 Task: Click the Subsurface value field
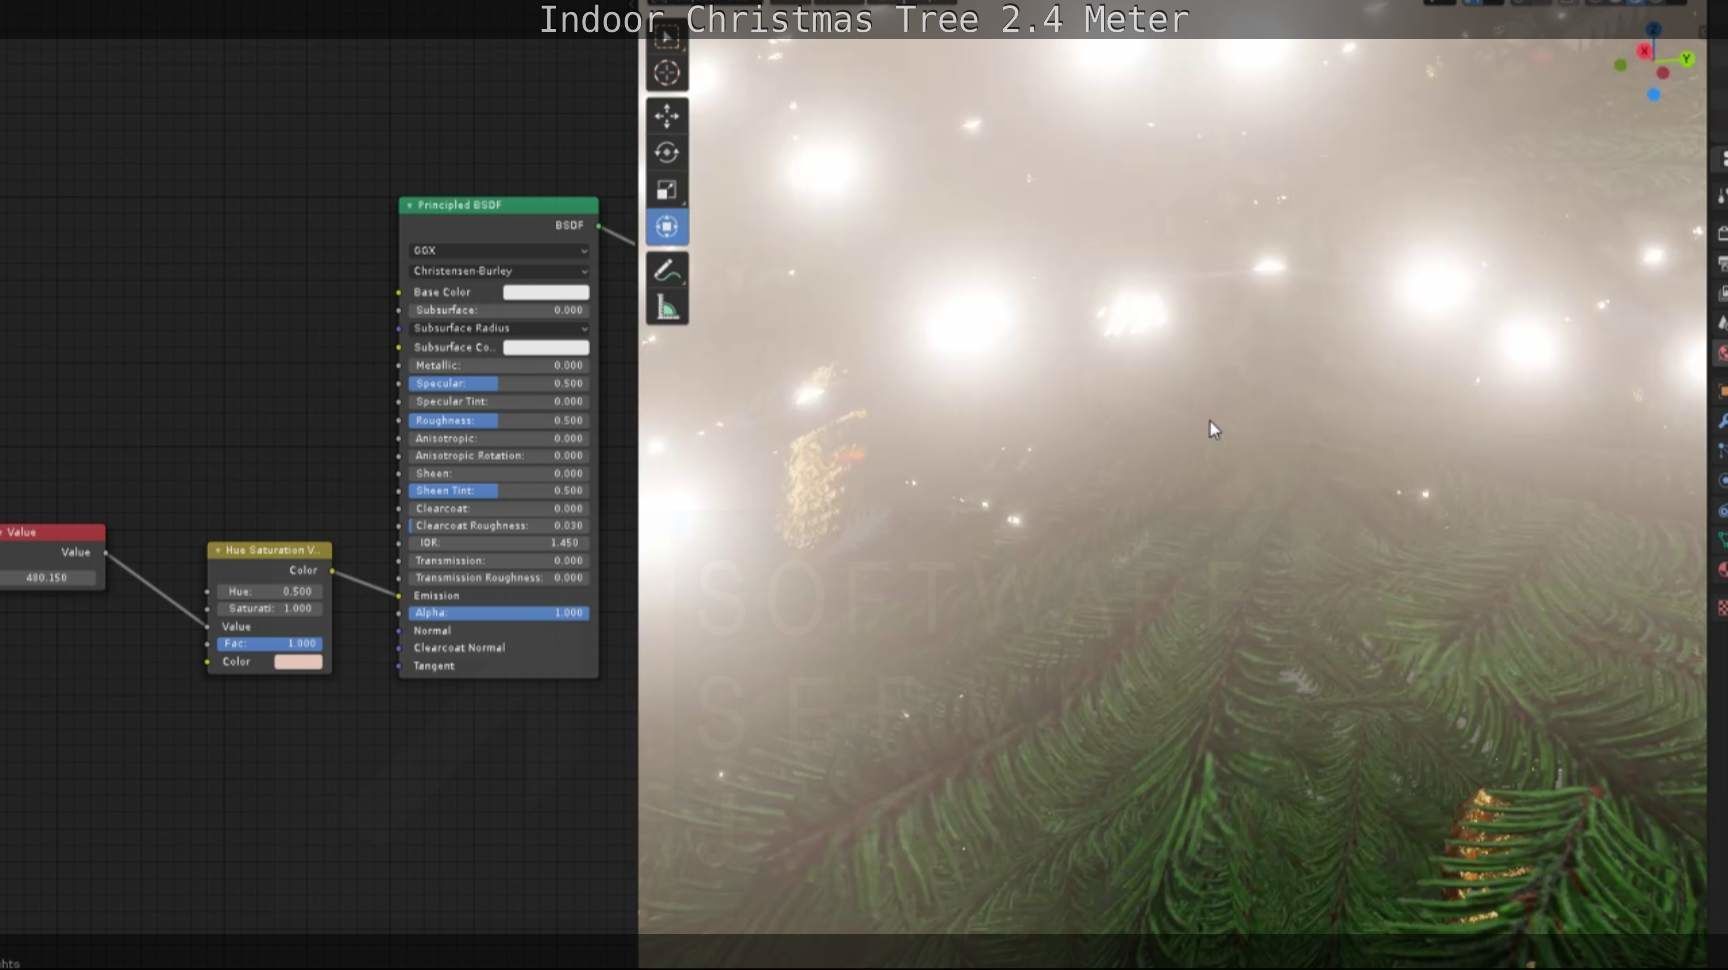click(499, 310)
